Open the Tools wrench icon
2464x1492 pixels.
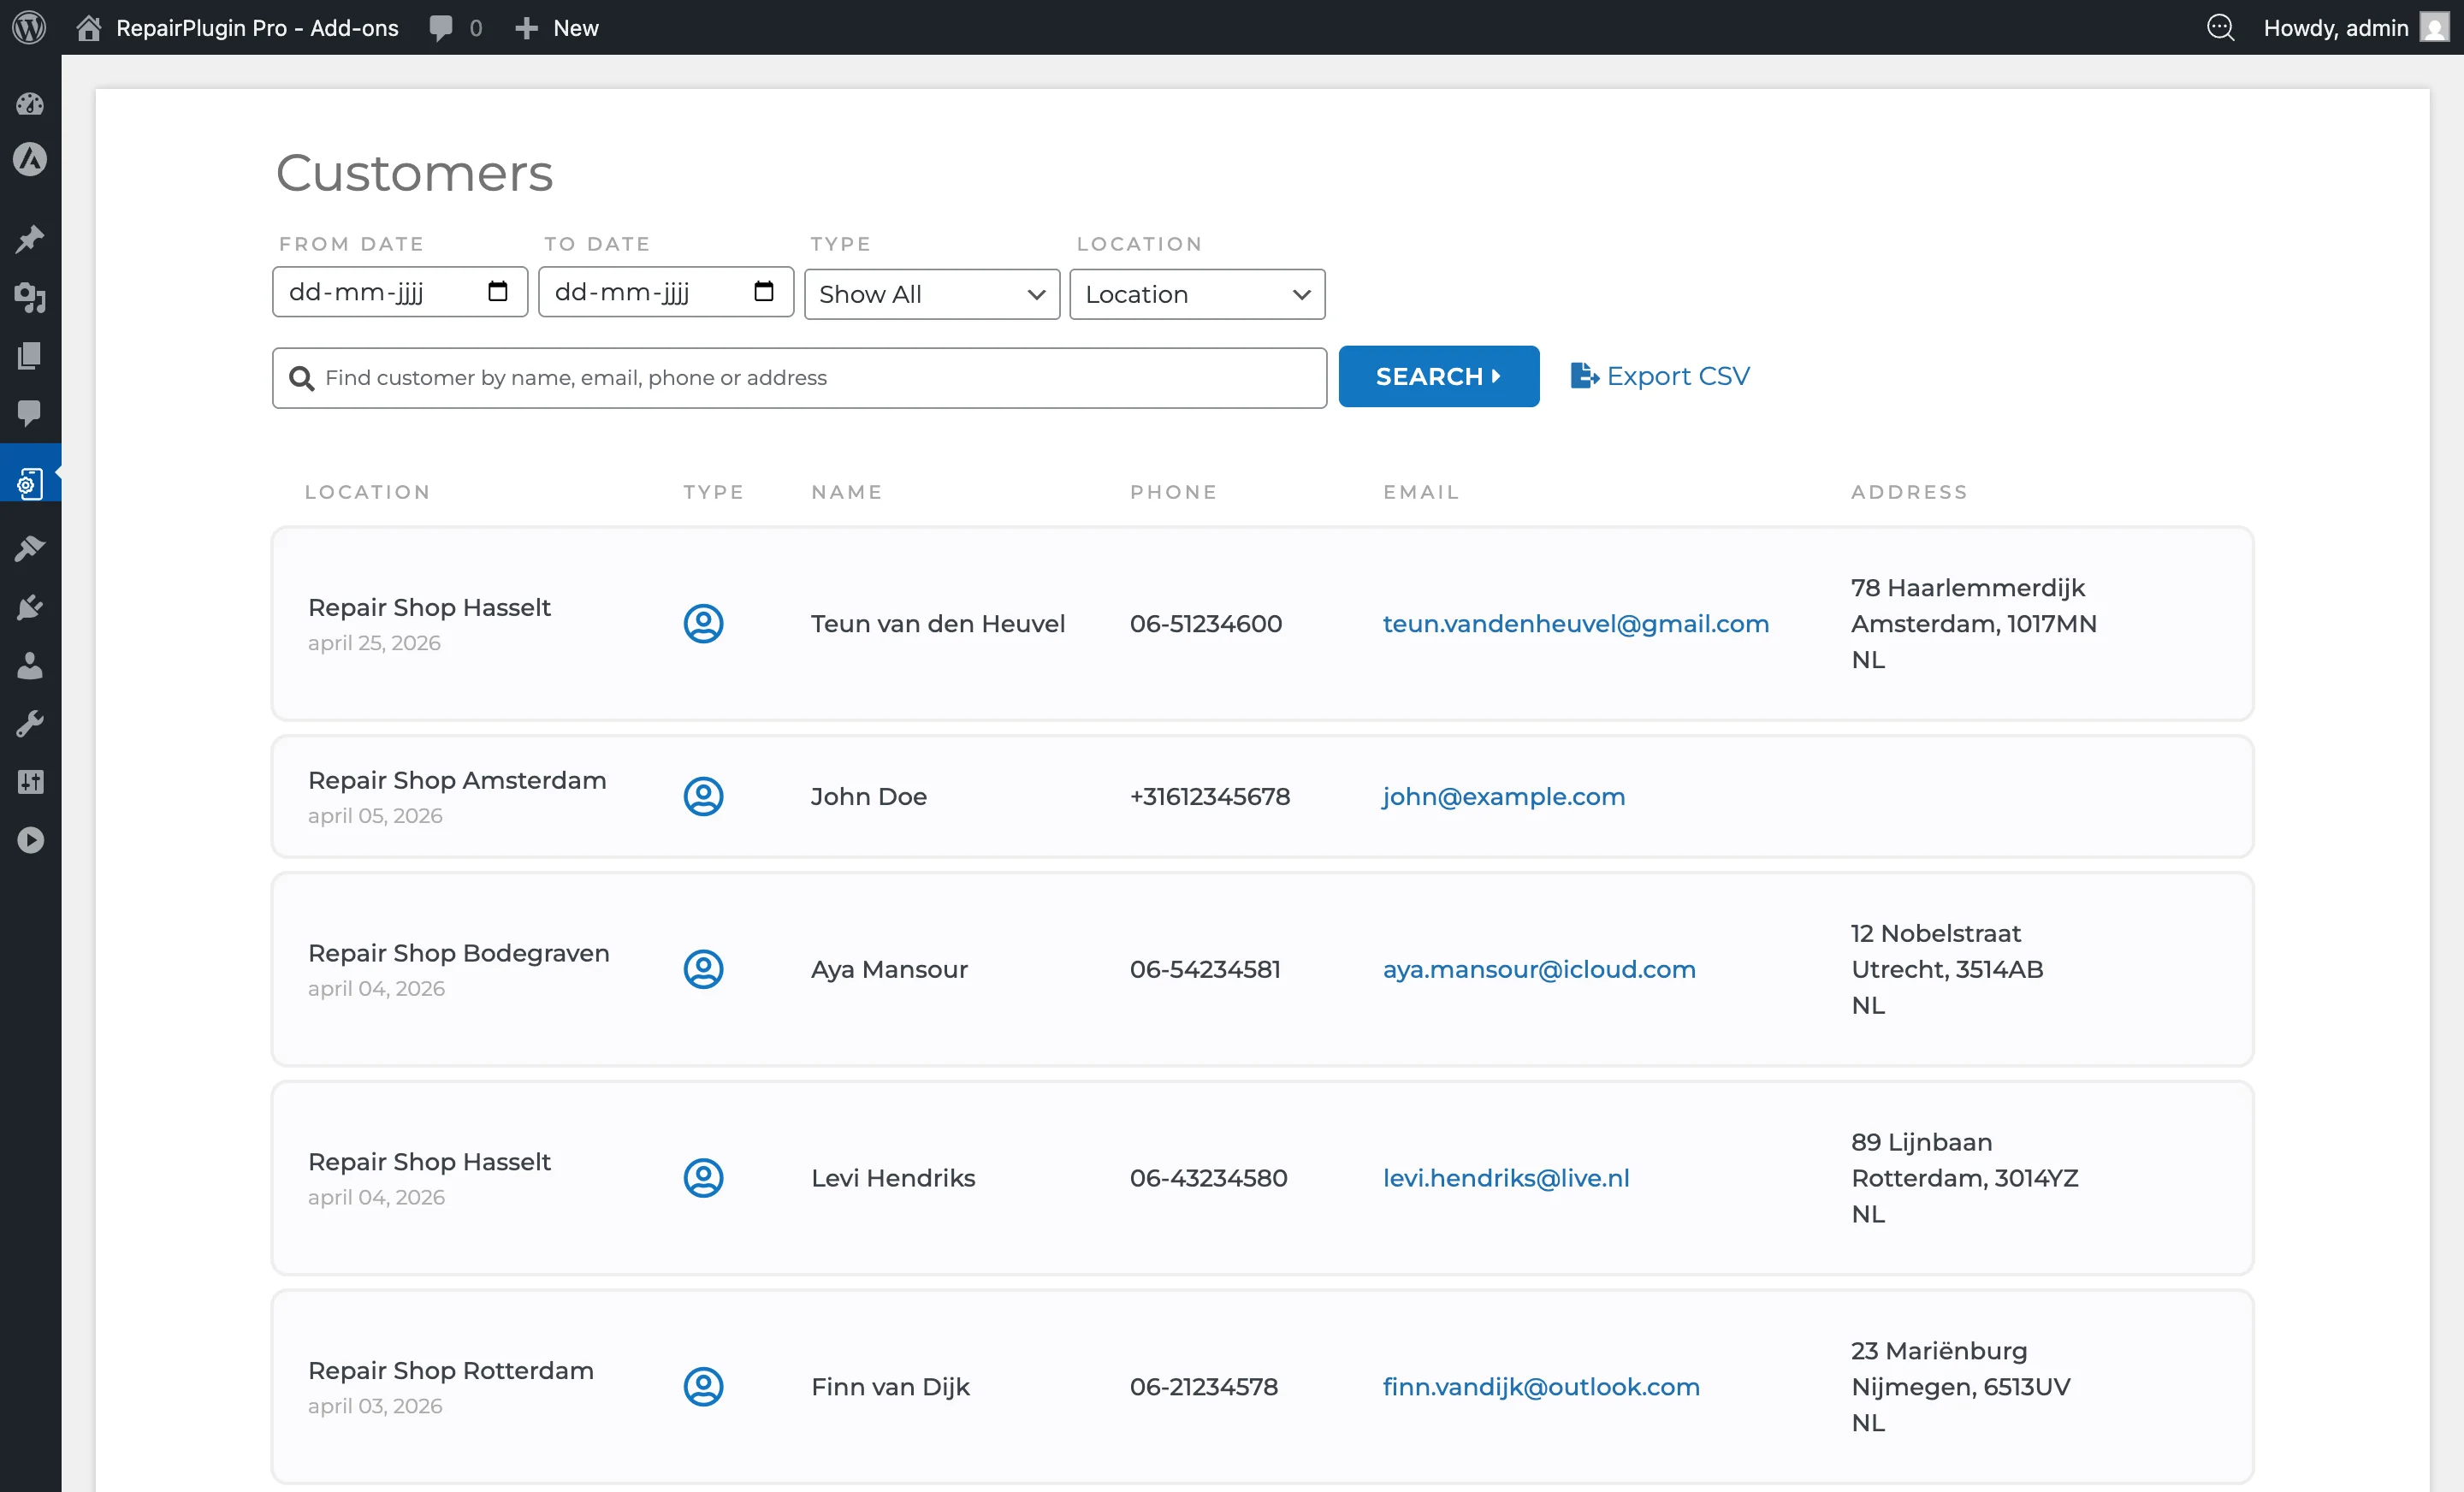(x=30, y=723)
